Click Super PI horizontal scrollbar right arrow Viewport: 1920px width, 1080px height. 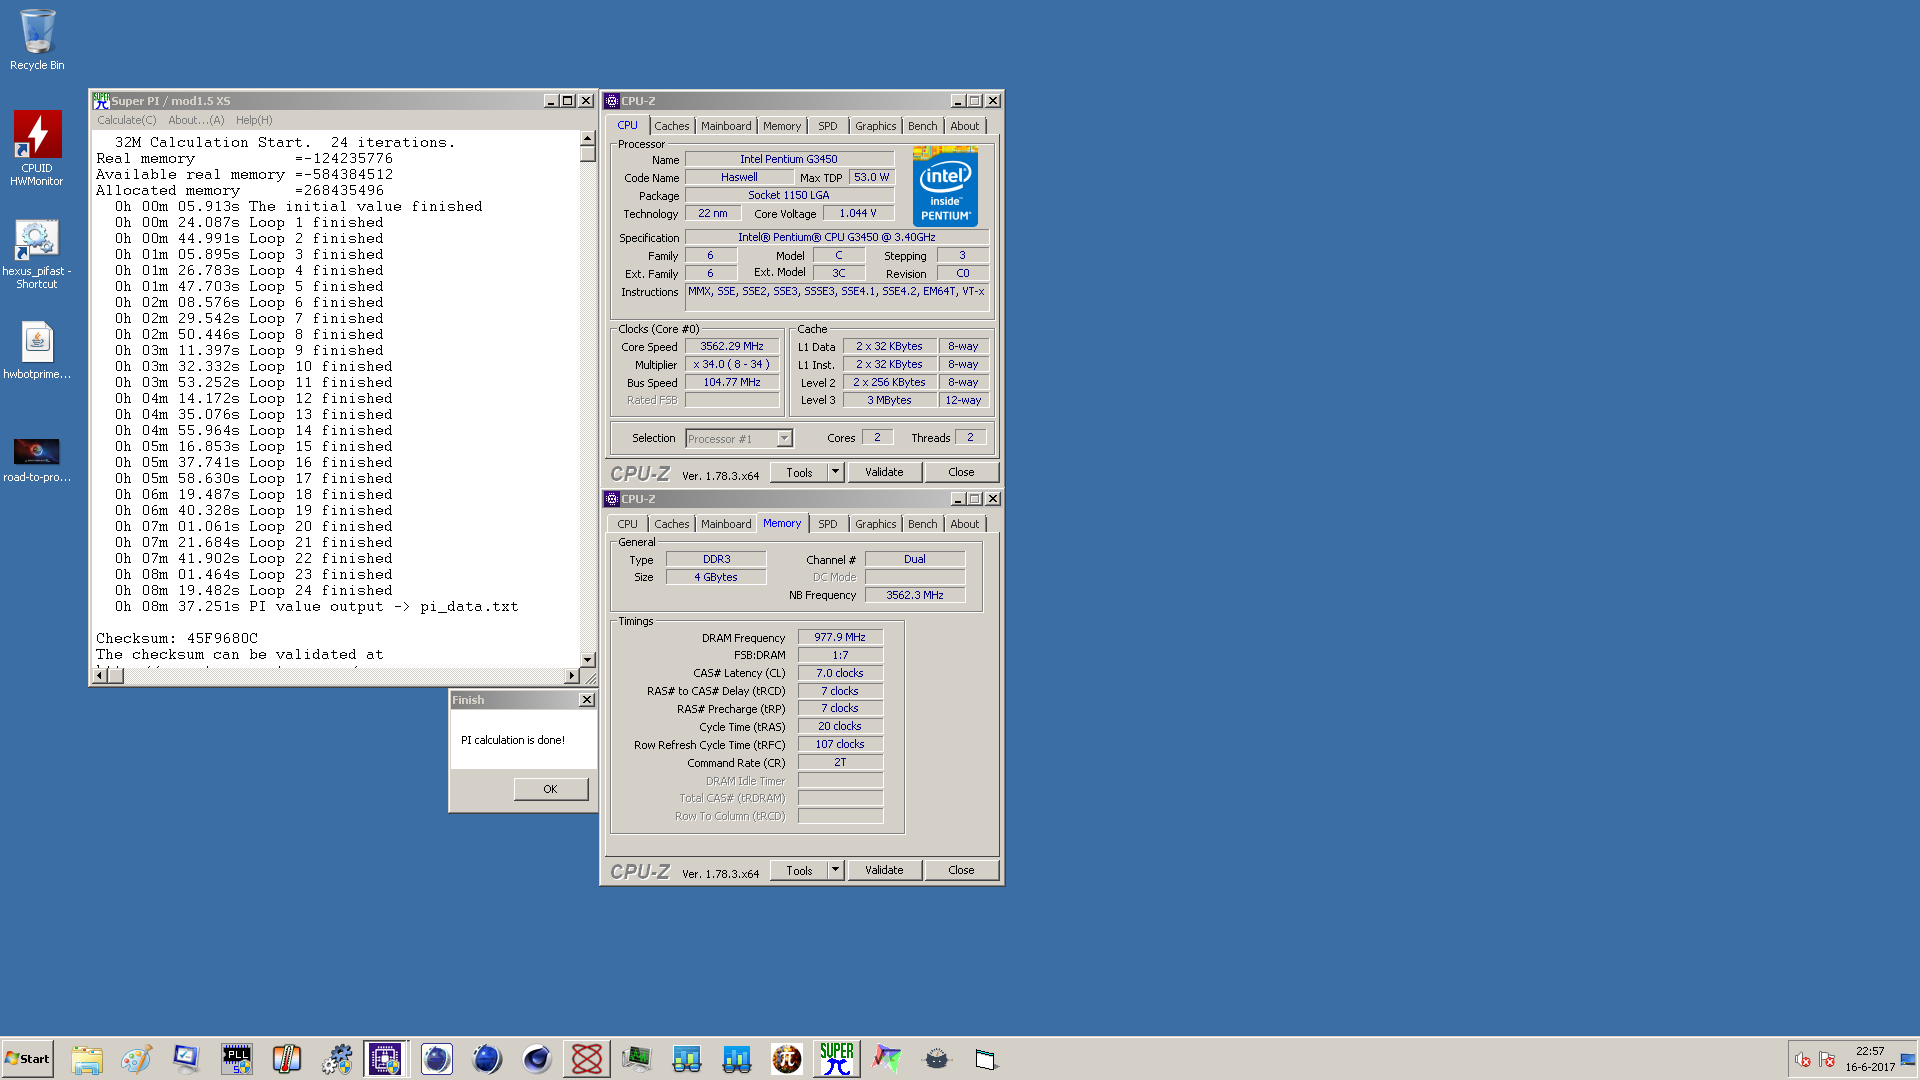click(572, 676)
